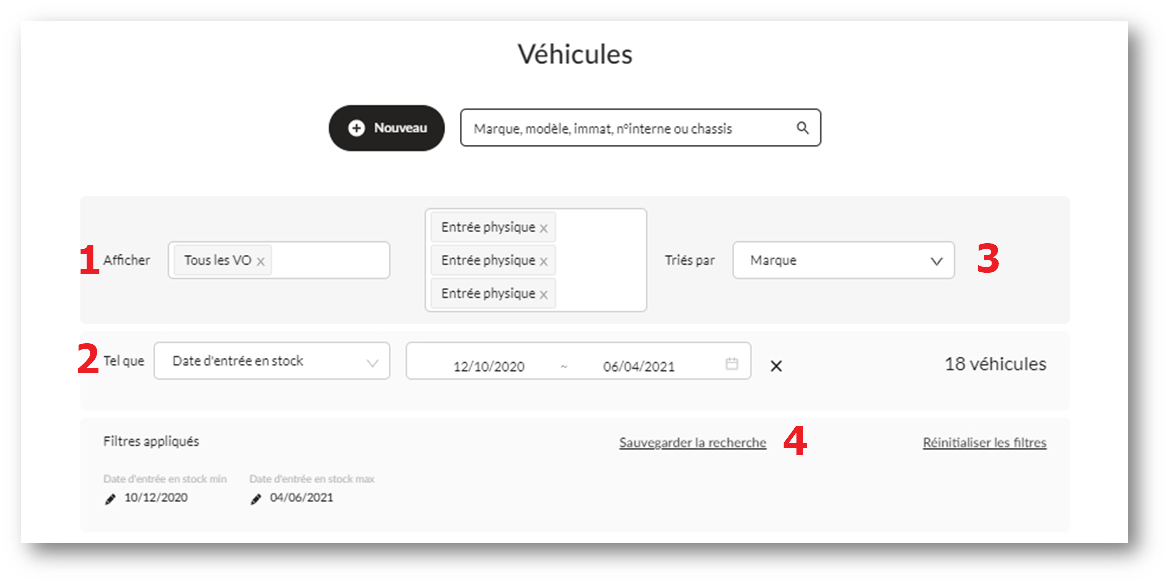
Task: Remove the first 'Entrée physique' tag
Action: 543,228
